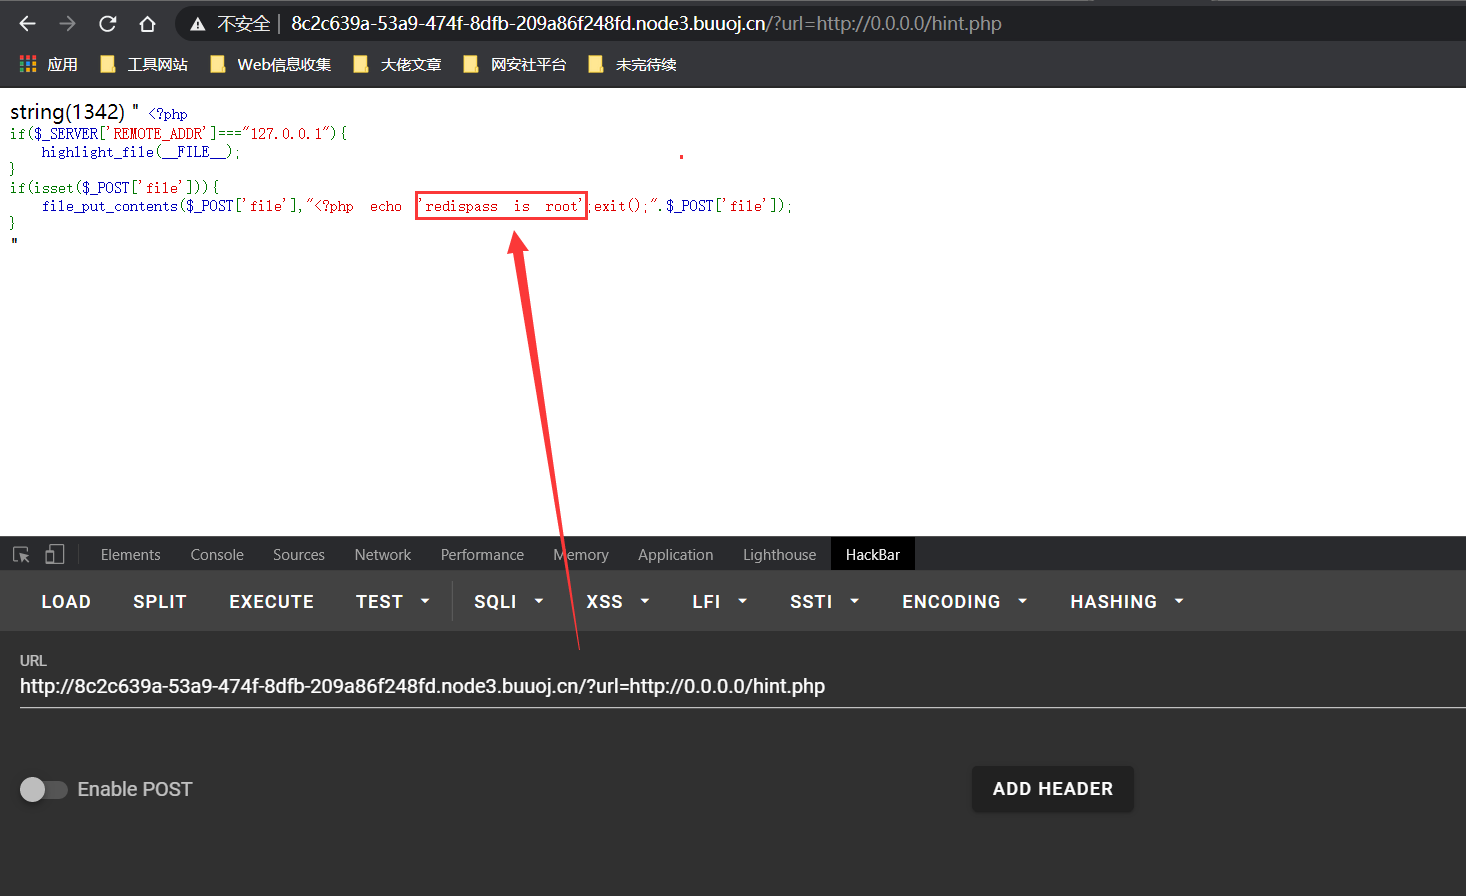Open the 大佬文章 bookmark folder
The image size is (1466, 896).
point(397,64)
